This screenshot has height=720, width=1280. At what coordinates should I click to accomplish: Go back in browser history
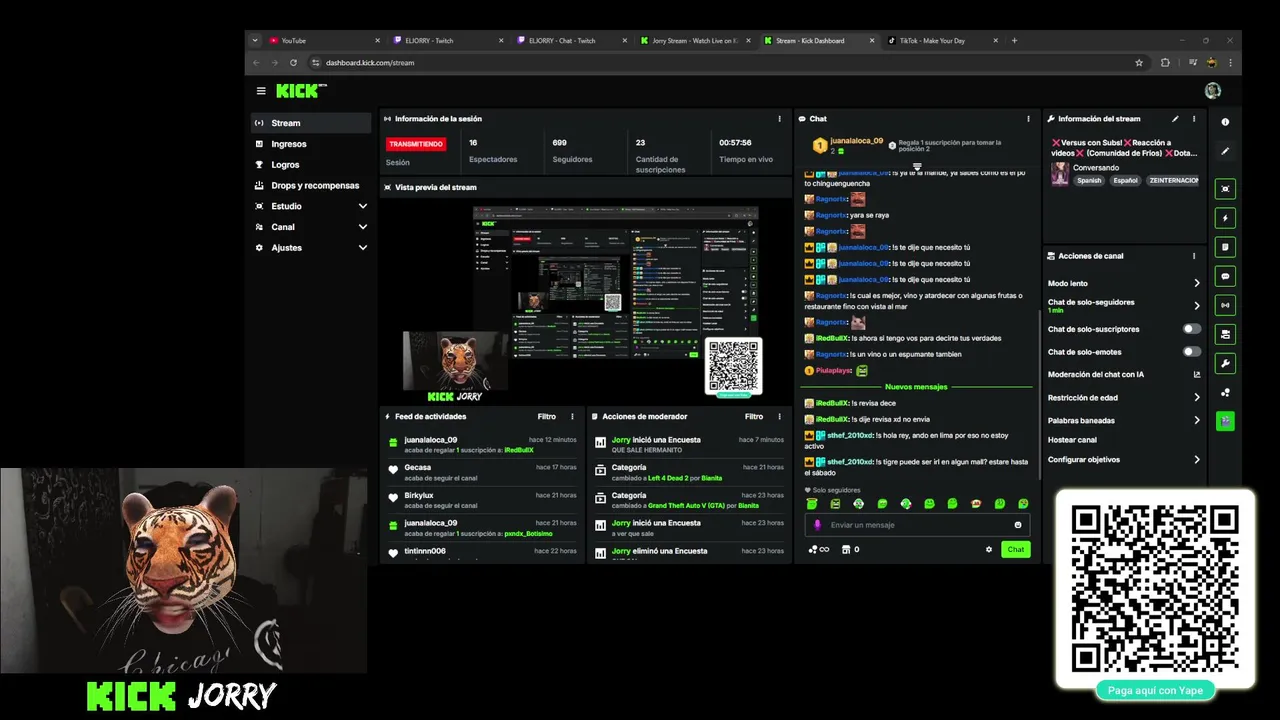[x=256, y=62]
